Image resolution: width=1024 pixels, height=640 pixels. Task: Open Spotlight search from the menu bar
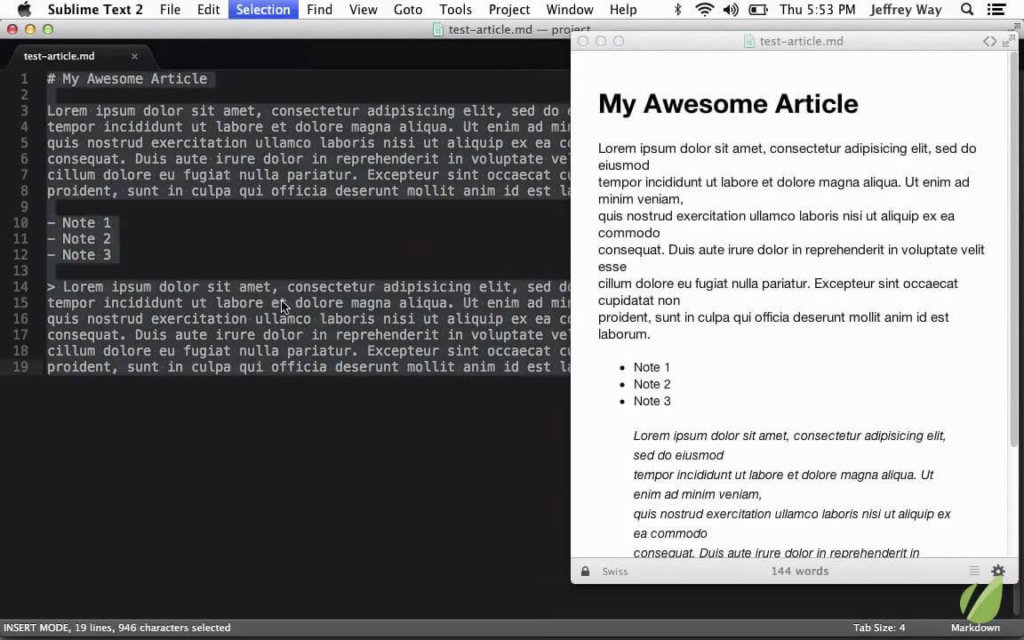pyautogui.click(x=966, y=9)
